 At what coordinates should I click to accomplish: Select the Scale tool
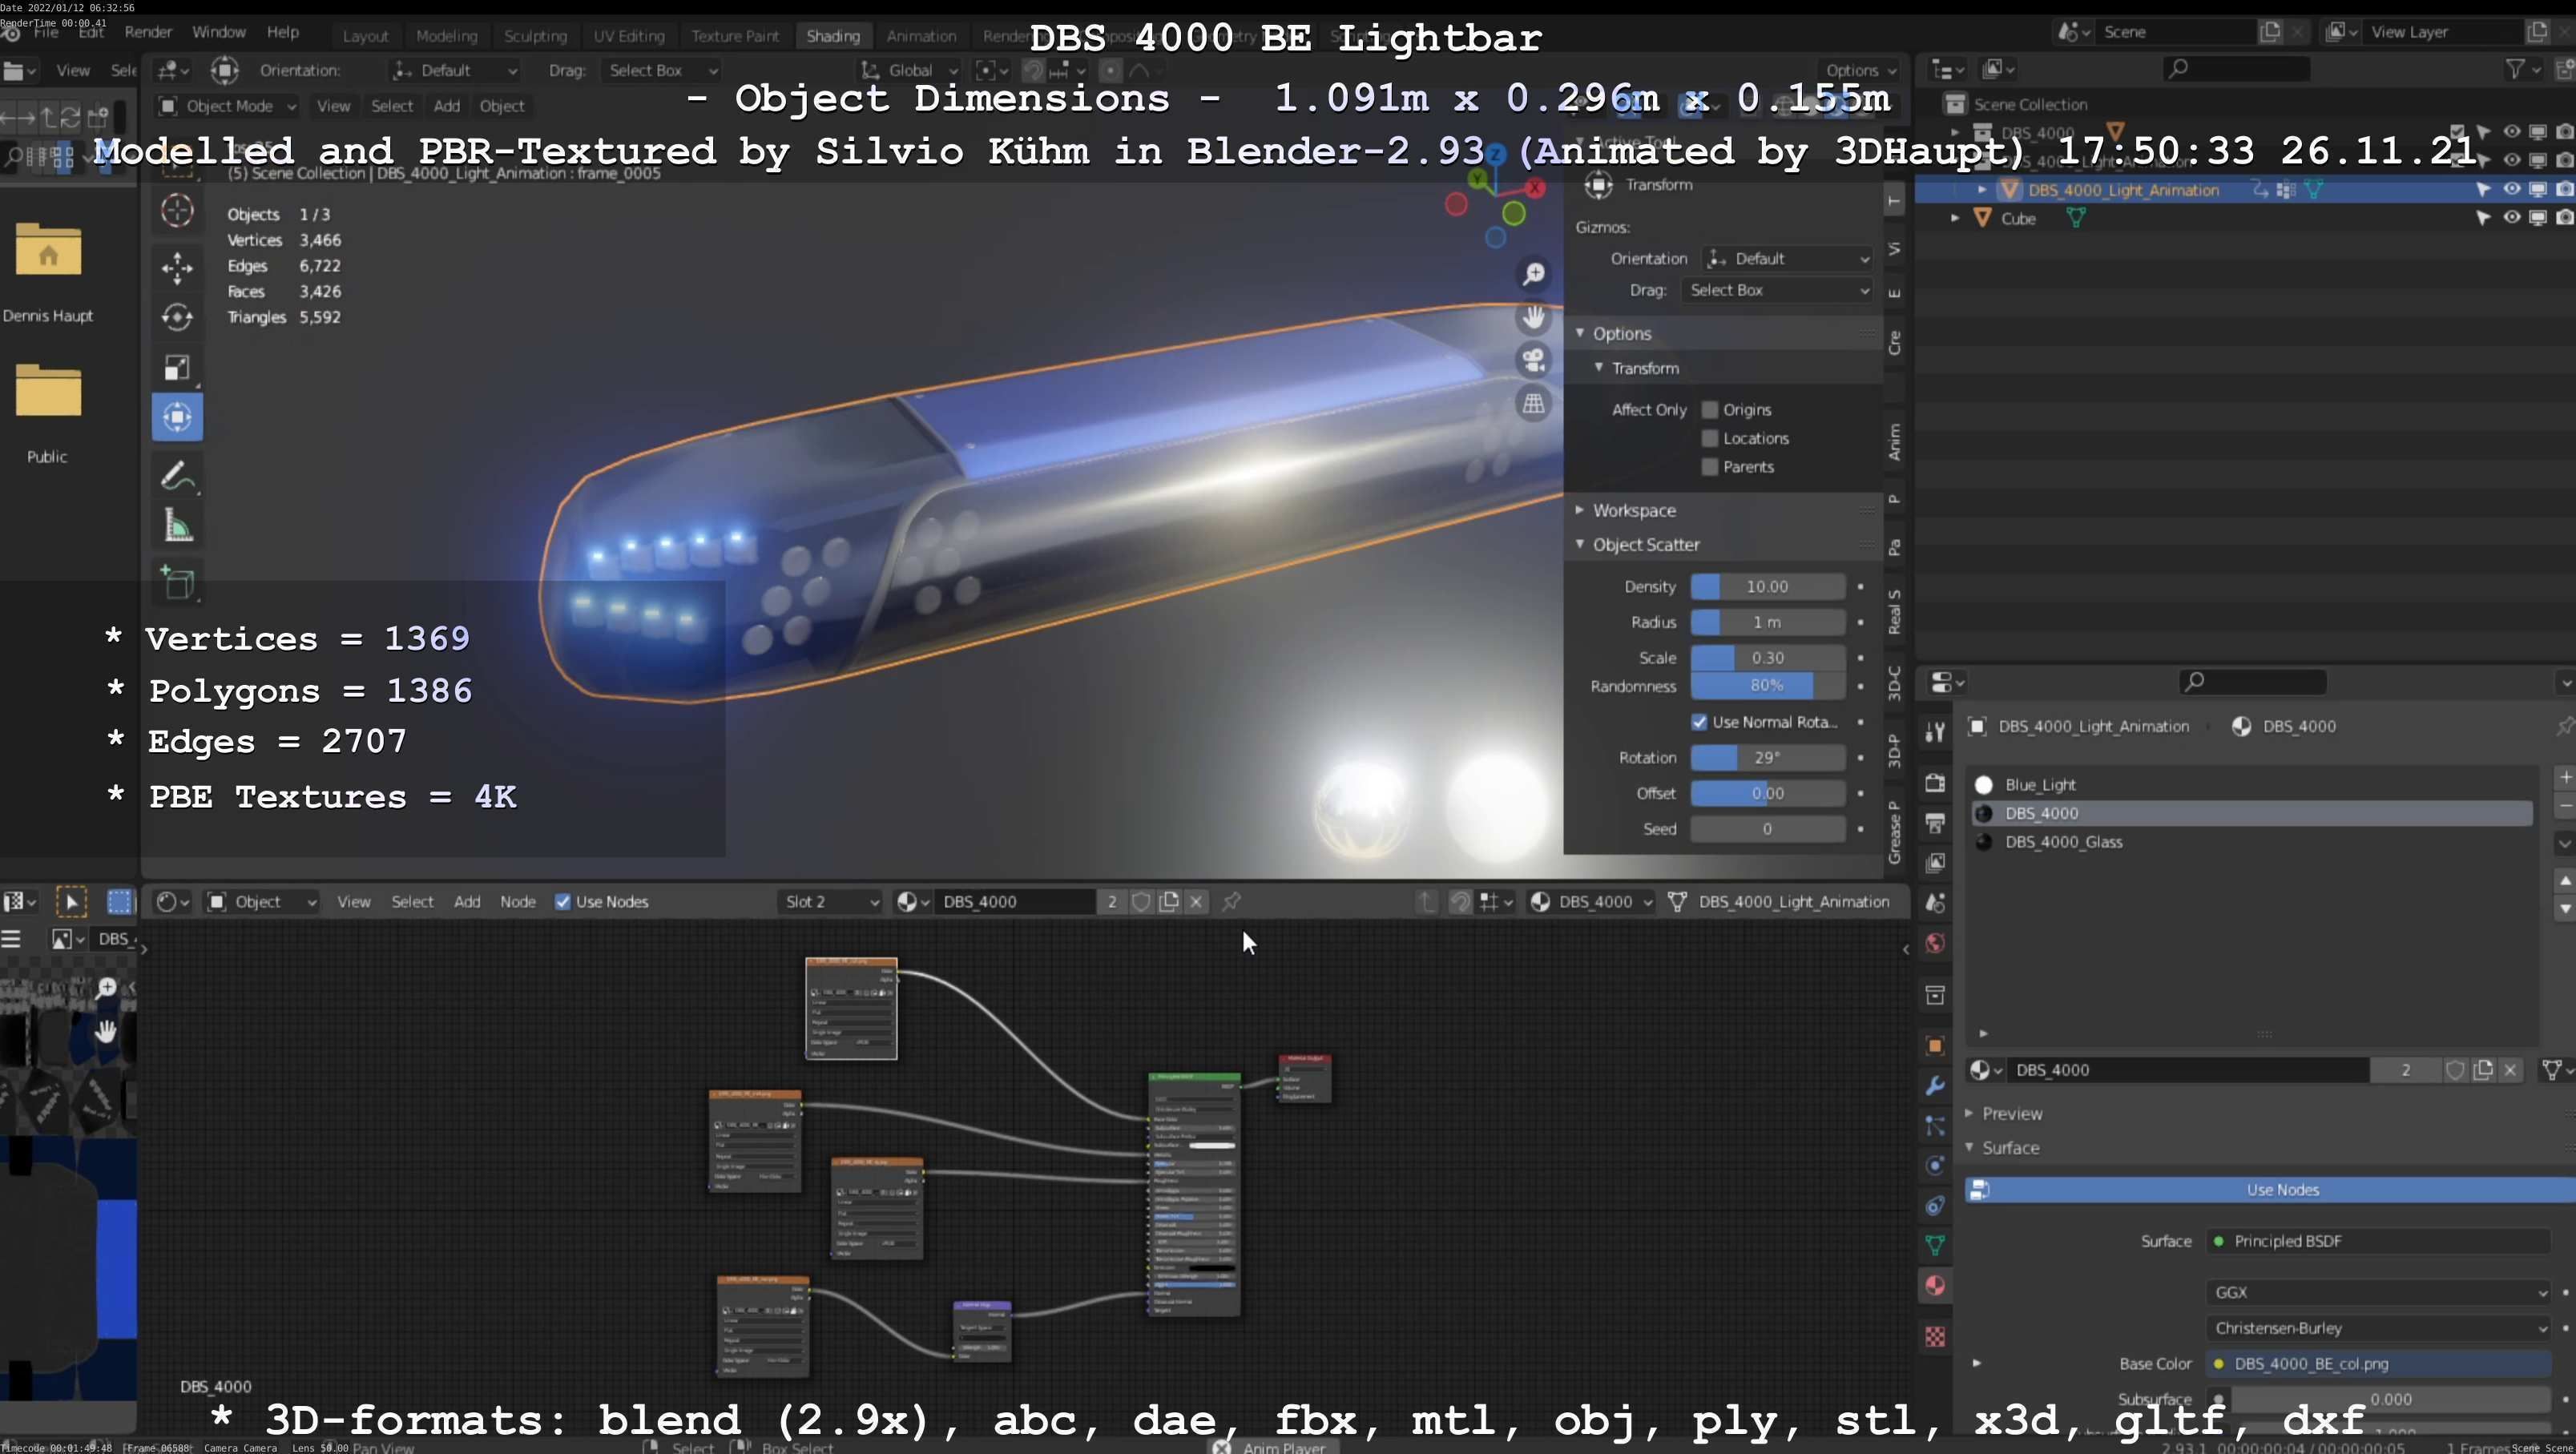click(177, 367)
